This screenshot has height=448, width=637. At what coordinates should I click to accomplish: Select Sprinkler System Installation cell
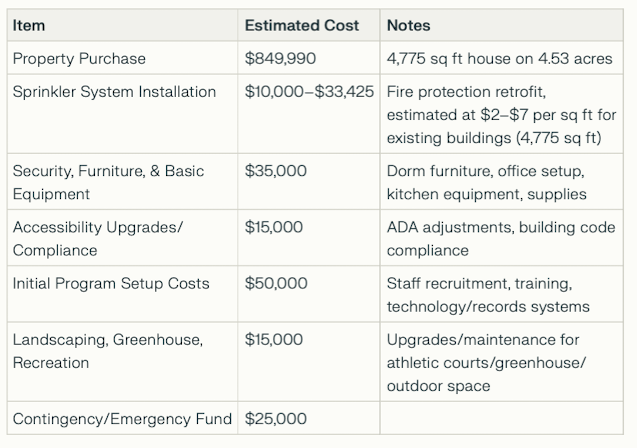tap(122, 114)
